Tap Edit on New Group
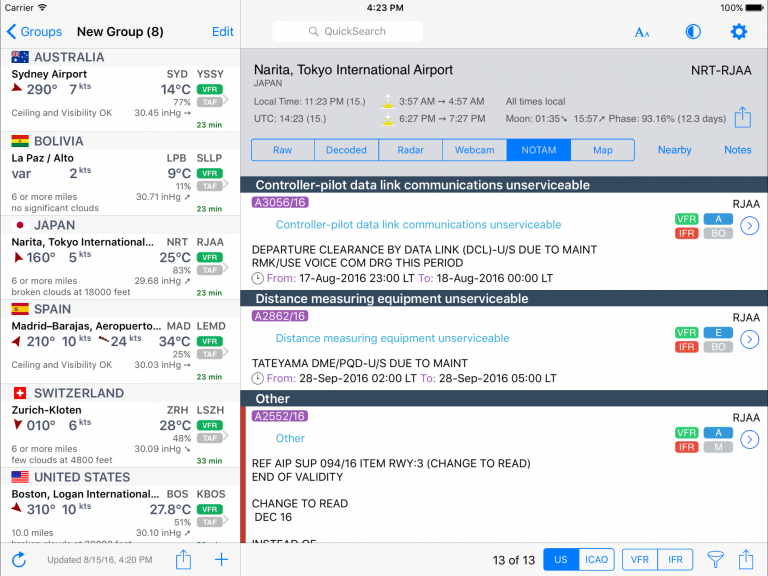This screenshot has height=576, width=768. tap(223, 32)
